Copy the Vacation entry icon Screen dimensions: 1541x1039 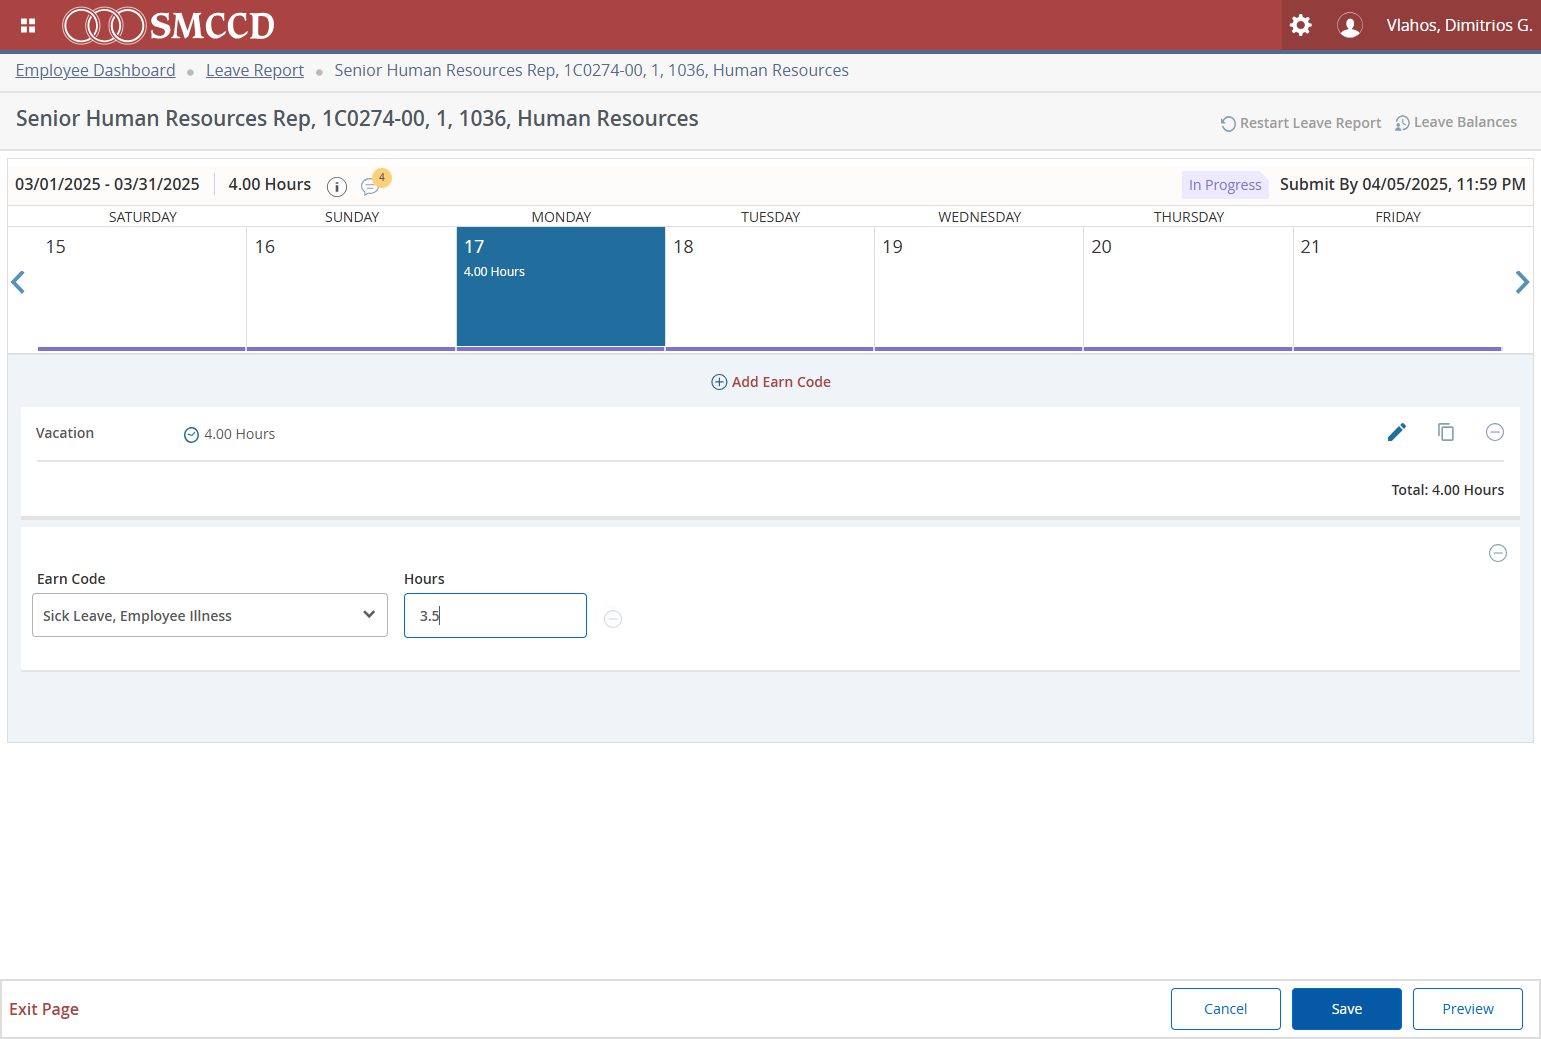[x=1446, y=432]
